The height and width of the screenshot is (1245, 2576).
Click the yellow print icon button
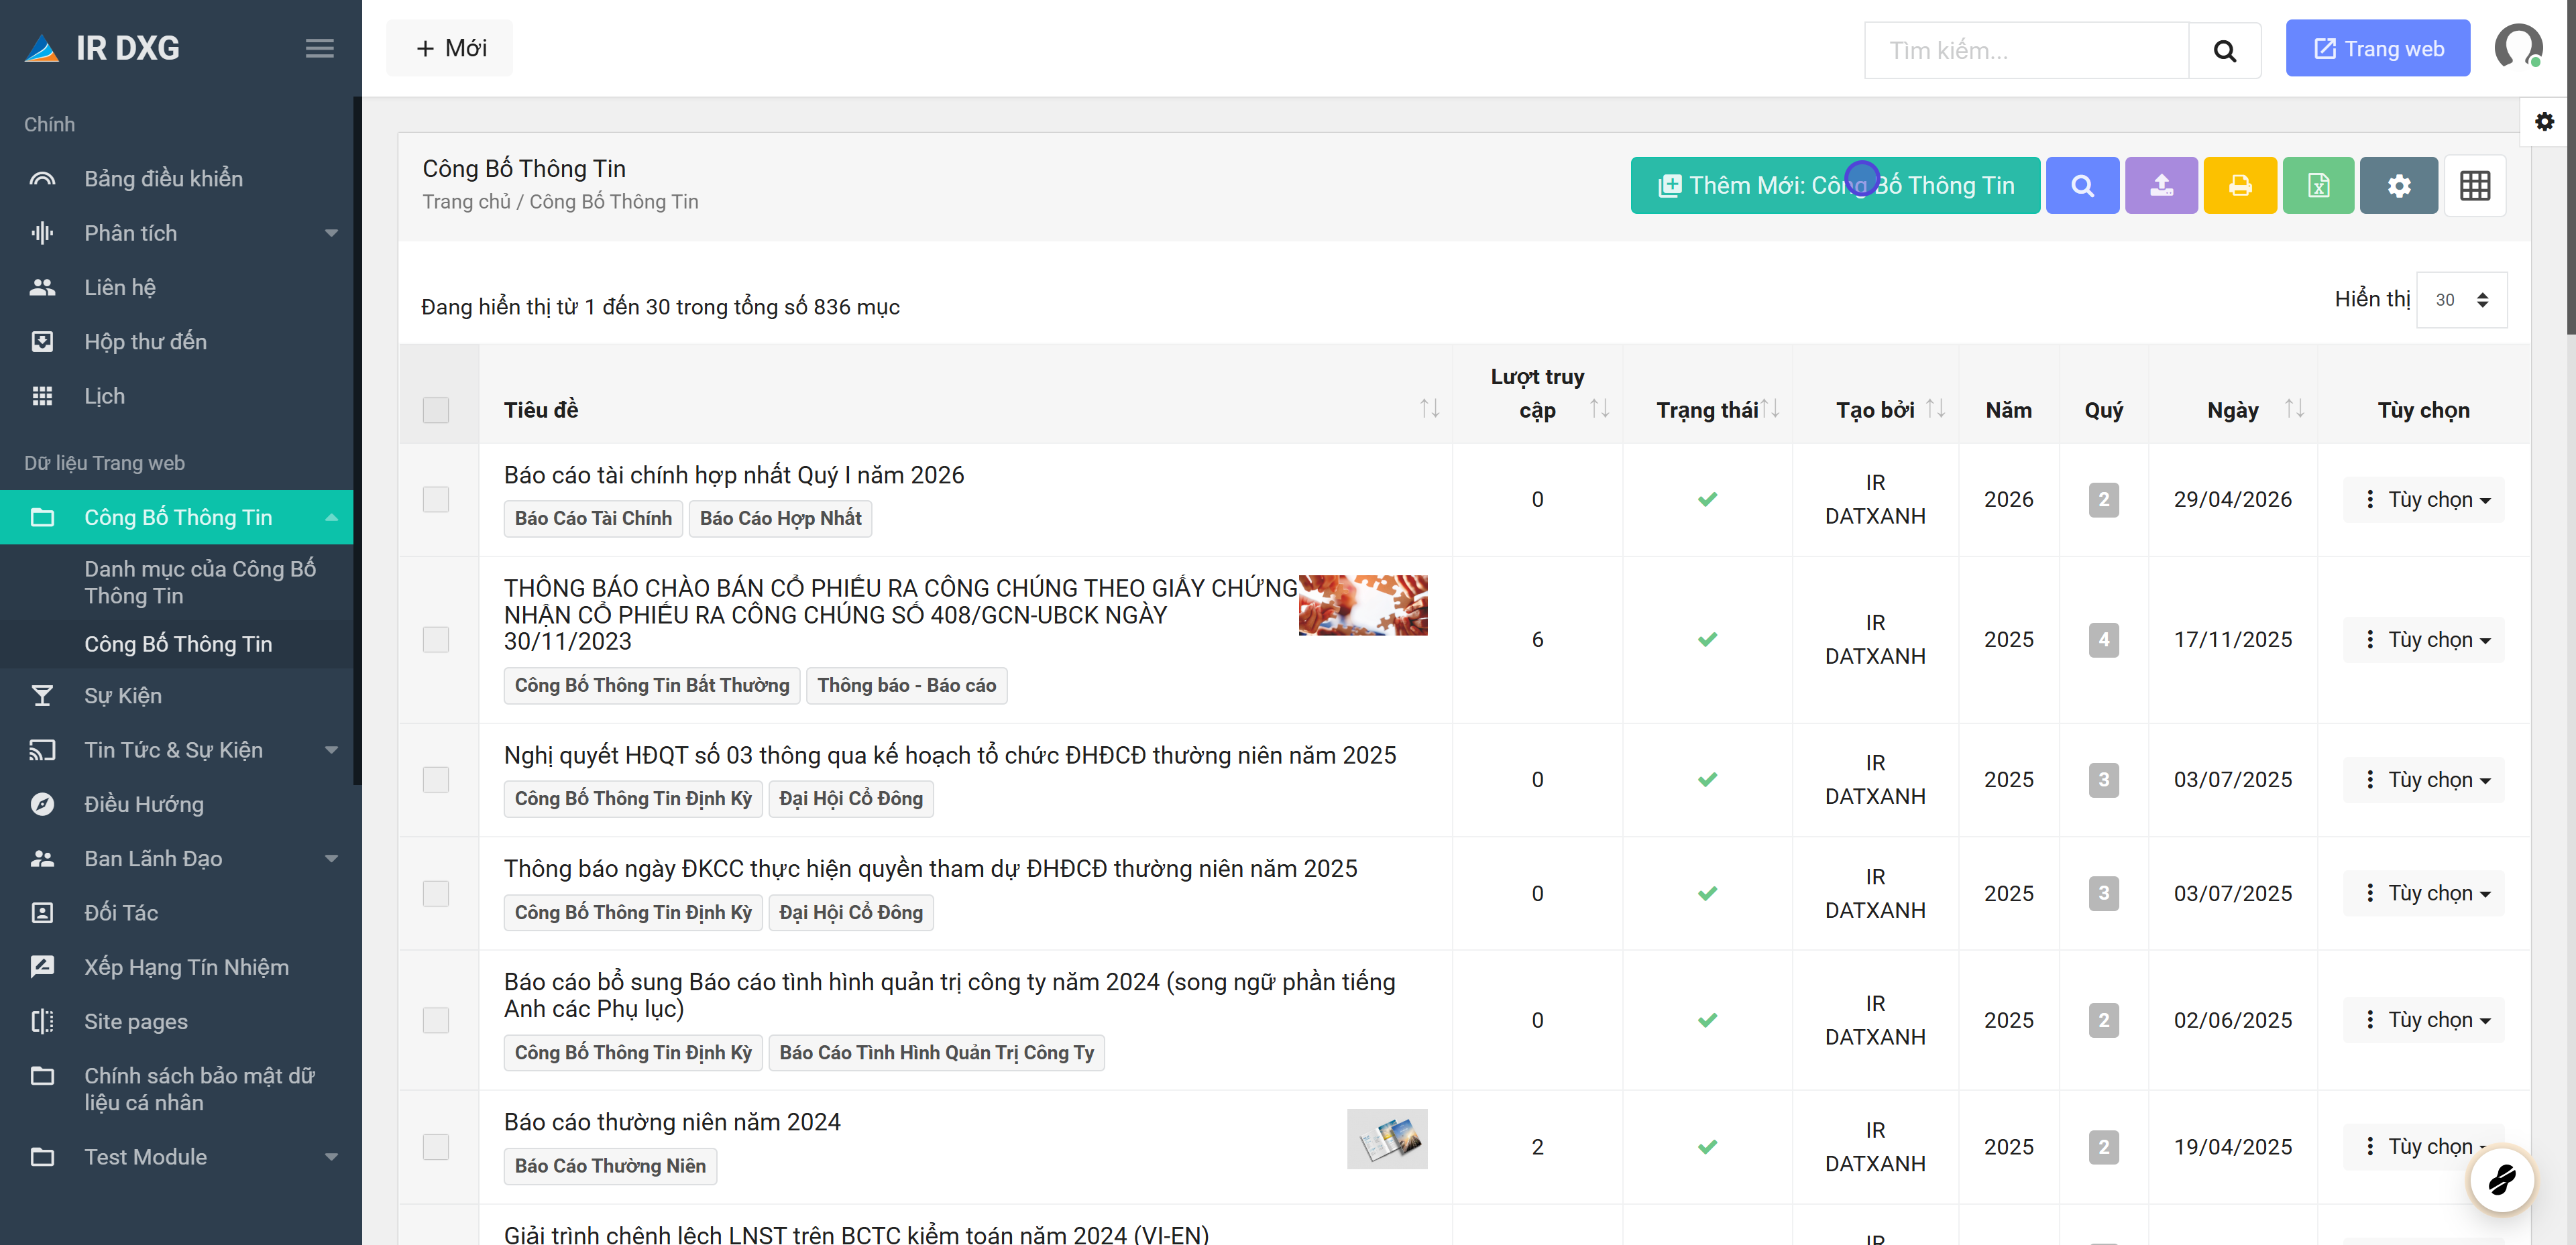click(2240, 185)
